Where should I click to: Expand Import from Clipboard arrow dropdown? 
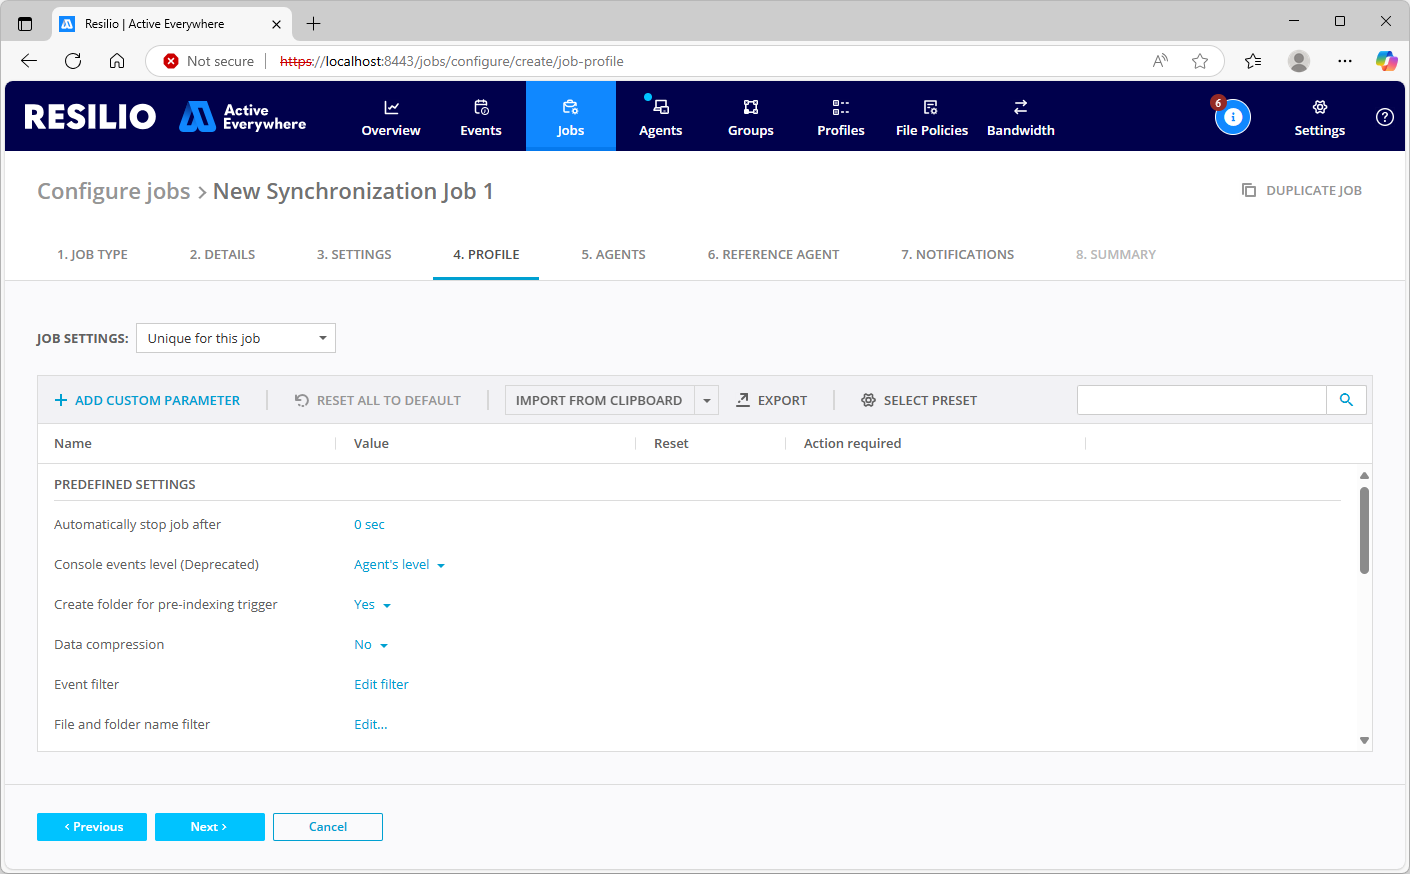click(x=707, y=400)
